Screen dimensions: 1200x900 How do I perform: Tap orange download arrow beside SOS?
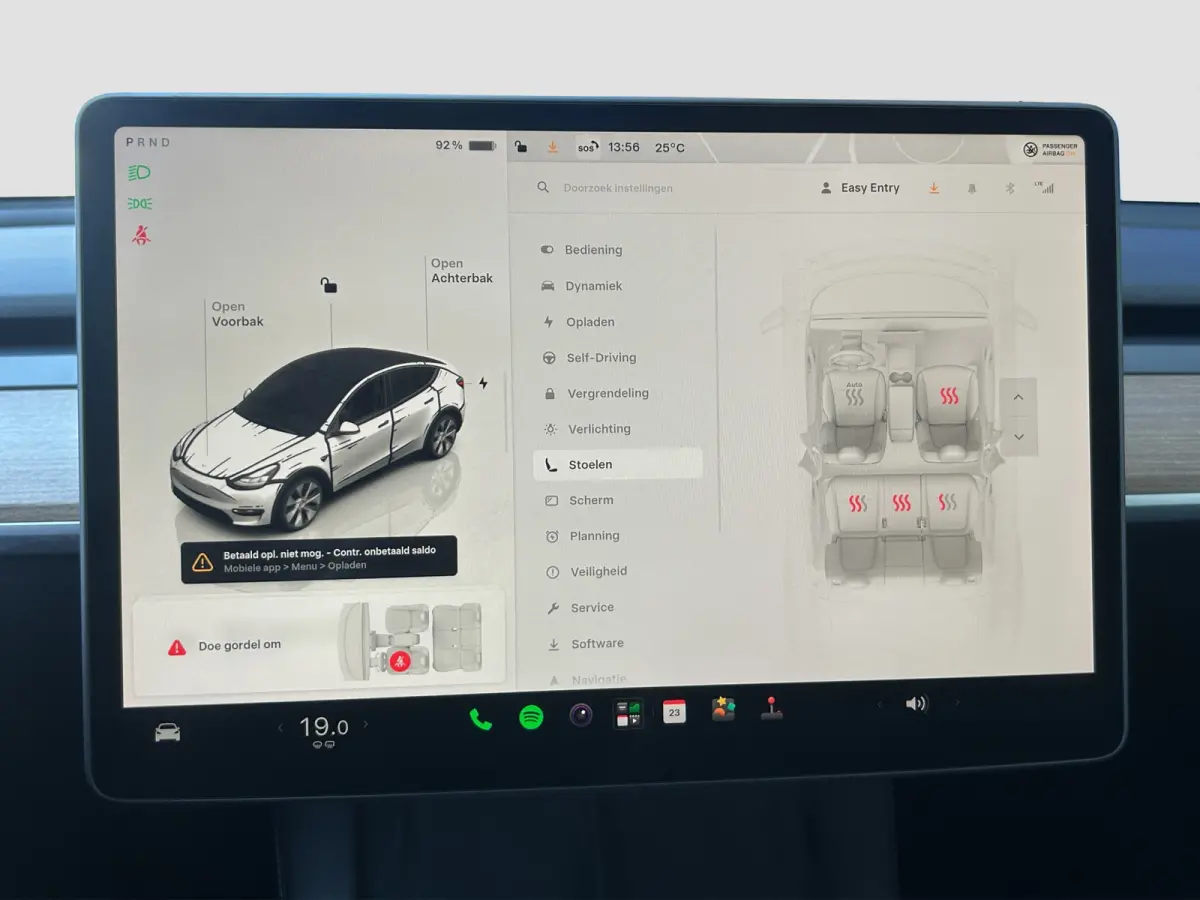[x=552, y=147]
